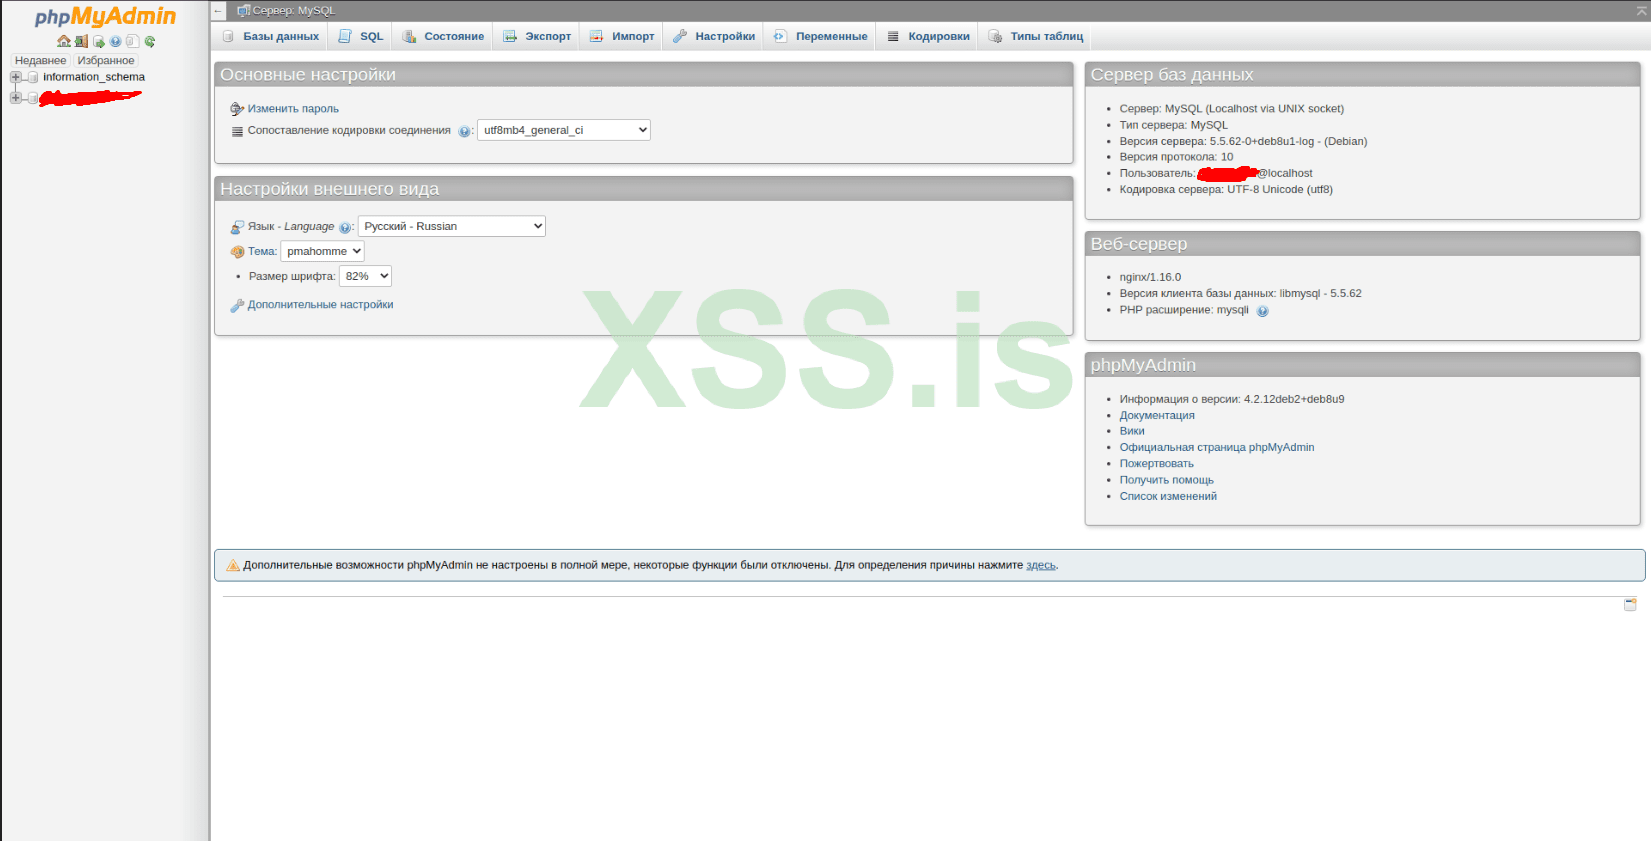
Task: Click the wrench icon for additional settings
Action: pyautogui.click(x=237, y=305)
